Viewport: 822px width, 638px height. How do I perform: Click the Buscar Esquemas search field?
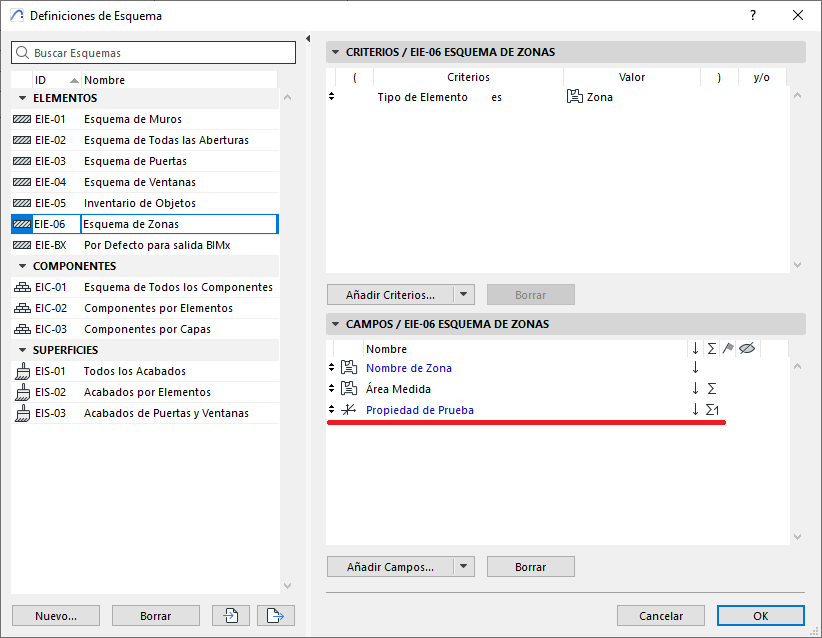click(x=154, y=52)
